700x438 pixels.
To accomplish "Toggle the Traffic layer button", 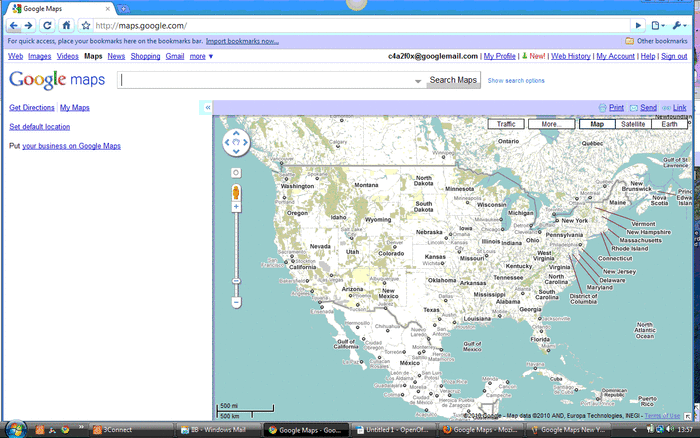I will tap(506, 124).
